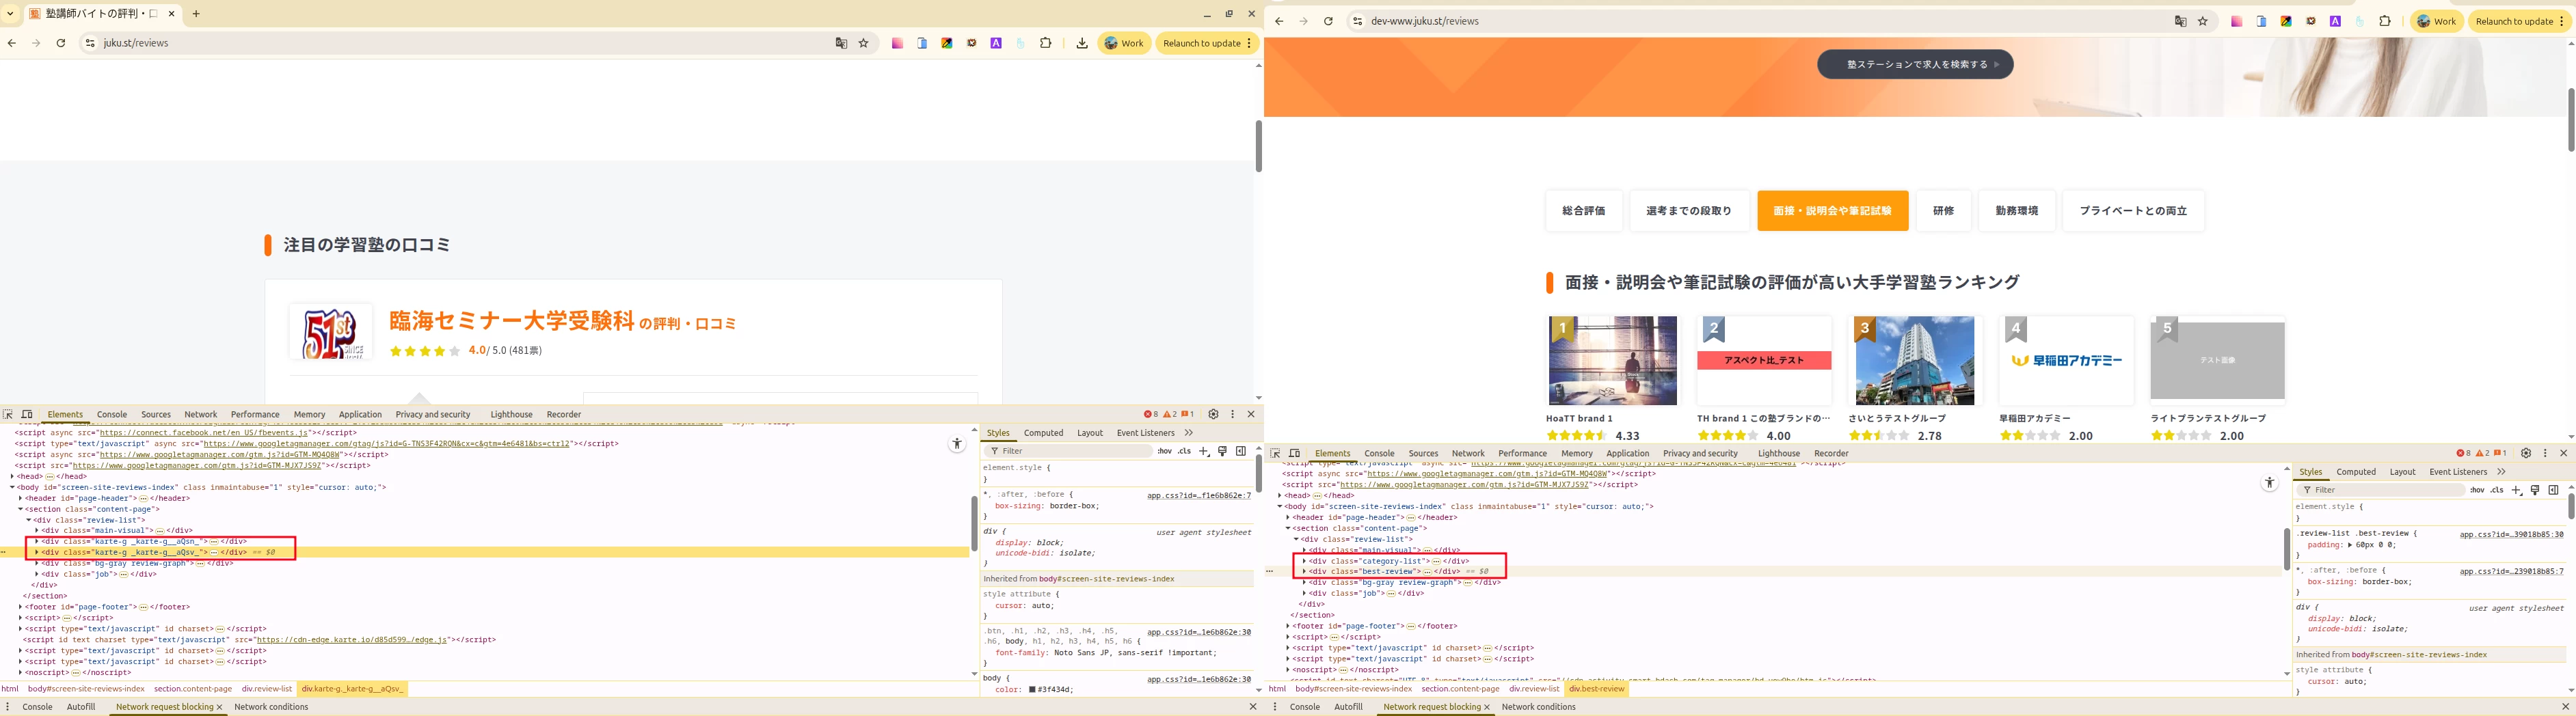Collapse body node in left DOM tree

click(12, 487)
